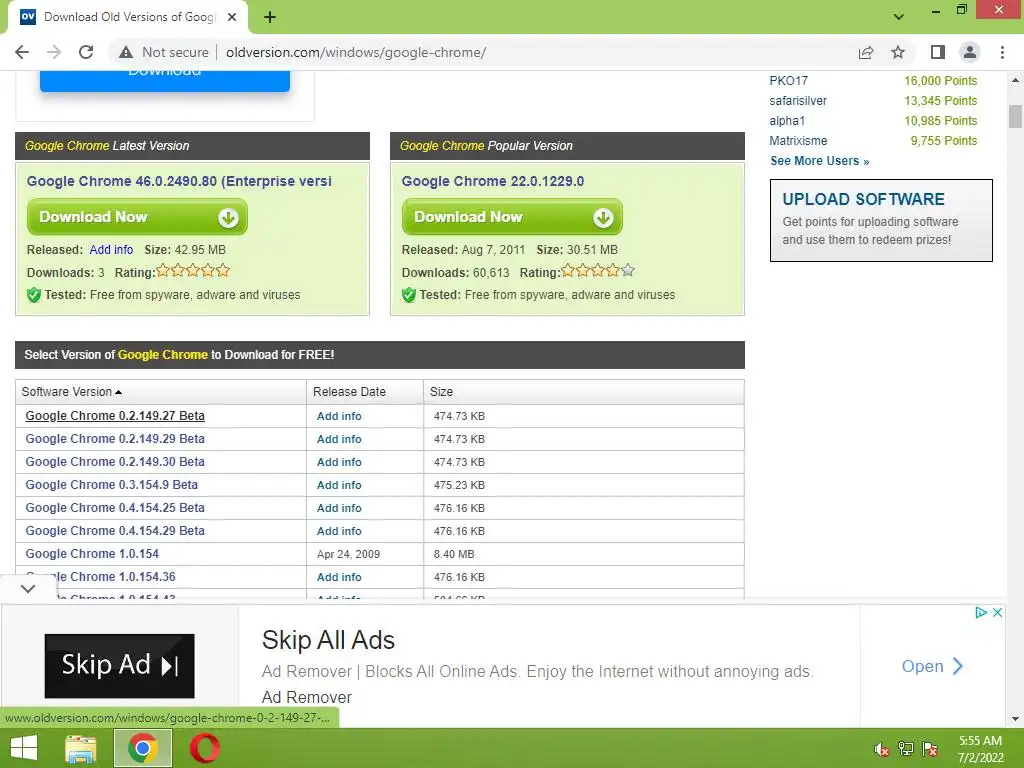Close the bottom advertisement
Viewport: 1024px width, 768px height.
click(997, 613)
